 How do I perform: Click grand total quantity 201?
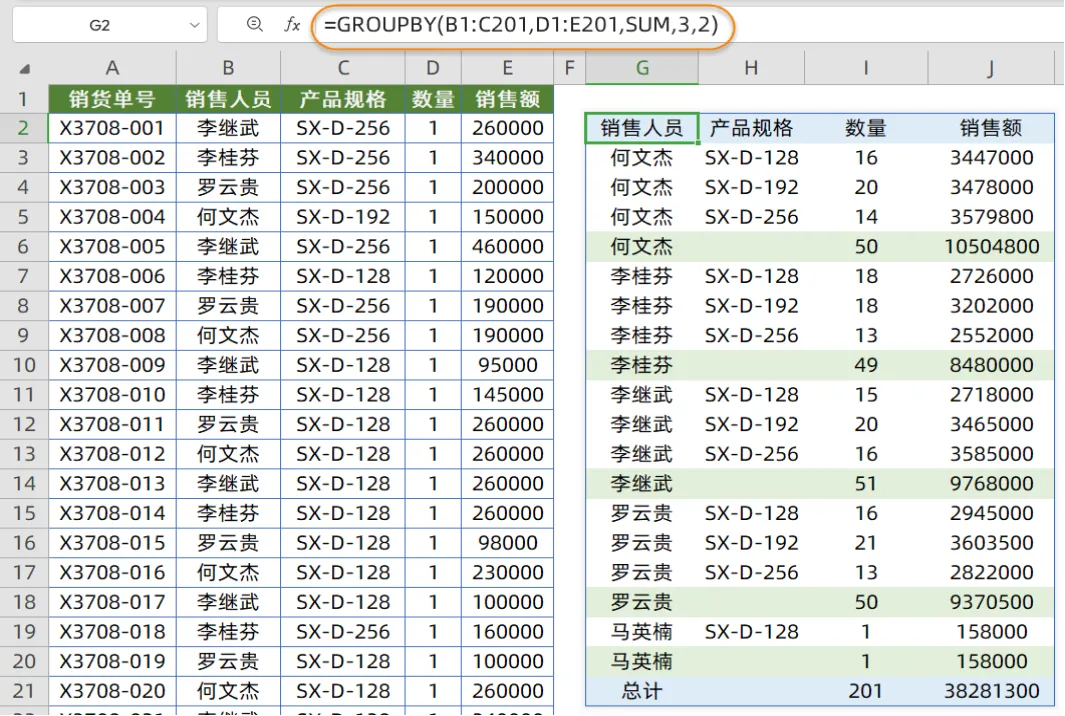tap(865, 692)
